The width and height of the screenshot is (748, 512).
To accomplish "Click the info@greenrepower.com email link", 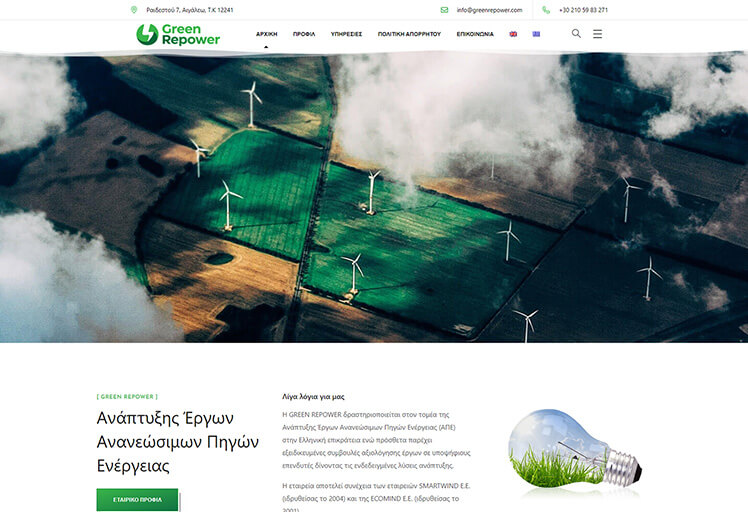I will pos(489,10).
